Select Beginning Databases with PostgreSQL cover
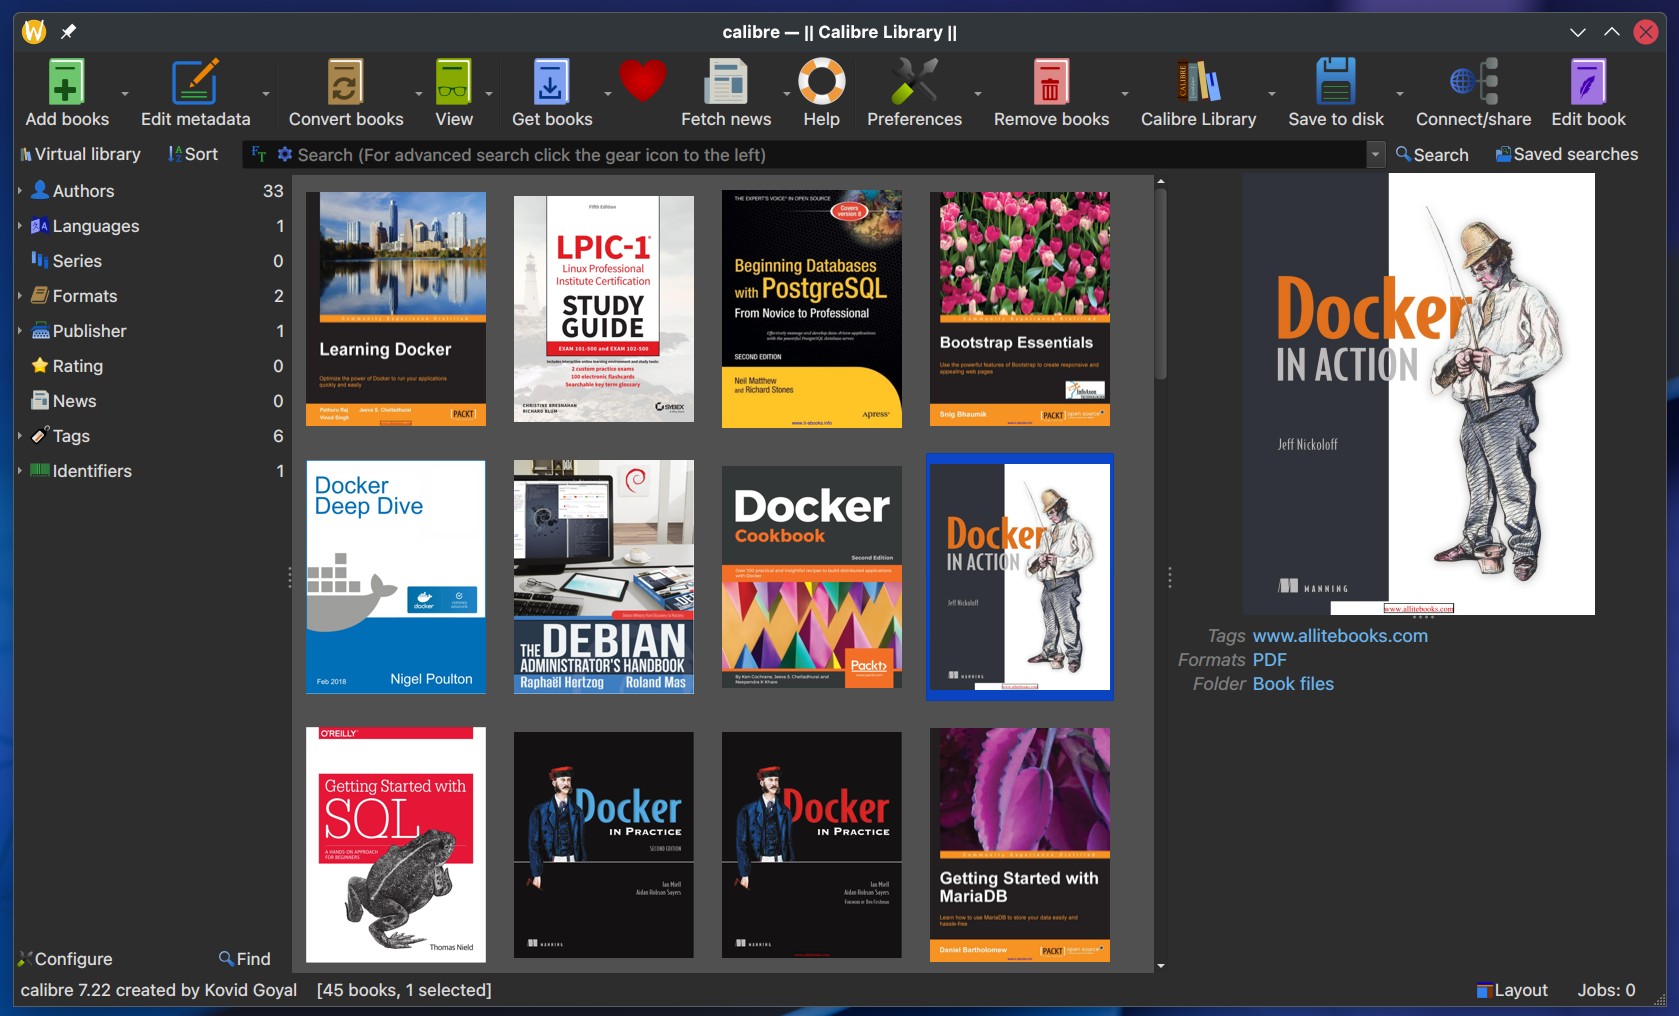The width and height of the screenshot is (1679, 1016). pos(812,309)
